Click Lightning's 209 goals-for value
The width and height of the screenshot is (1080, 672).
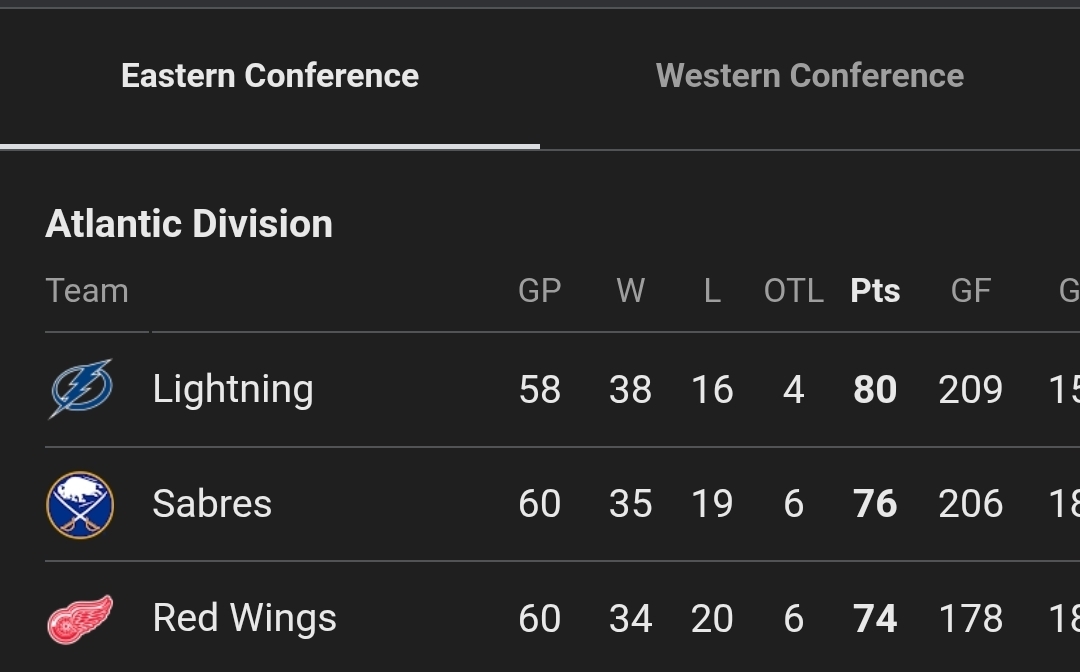(970, 389)
